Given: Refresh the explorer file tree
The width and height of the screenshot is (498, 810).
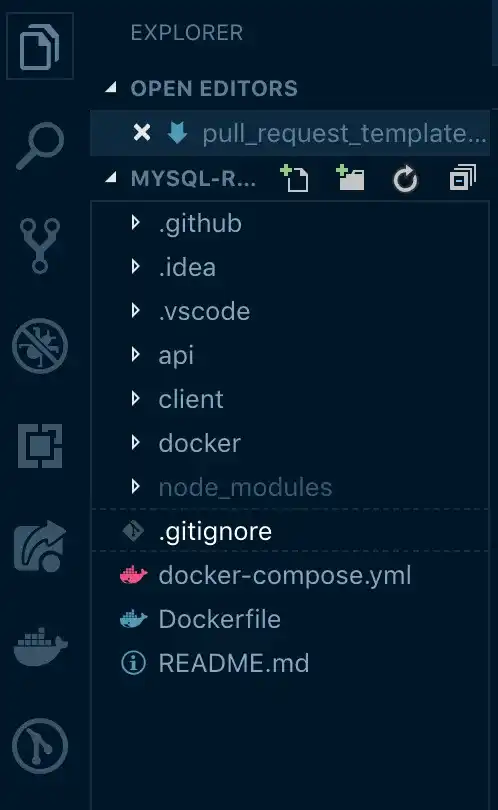Looking at the screenshot, I should 406,179.
